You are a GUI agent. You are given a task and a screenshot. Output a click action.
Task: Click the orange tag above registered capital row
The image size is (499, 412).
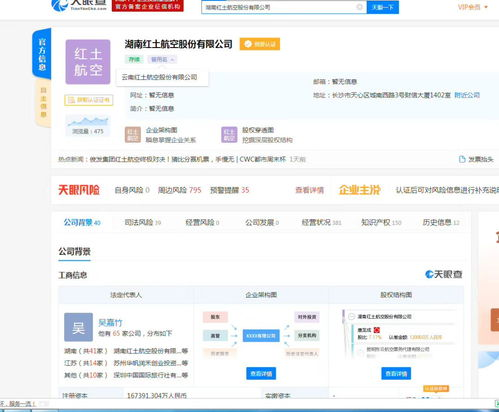(436, 388)
